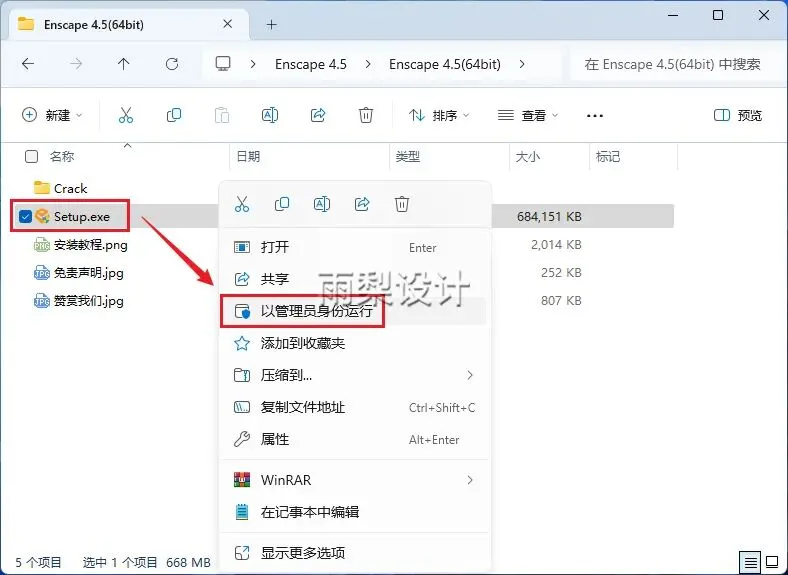Screen dimensions: 788x575
Task: Select the 安装教程.png file
Action: (90, 245)
